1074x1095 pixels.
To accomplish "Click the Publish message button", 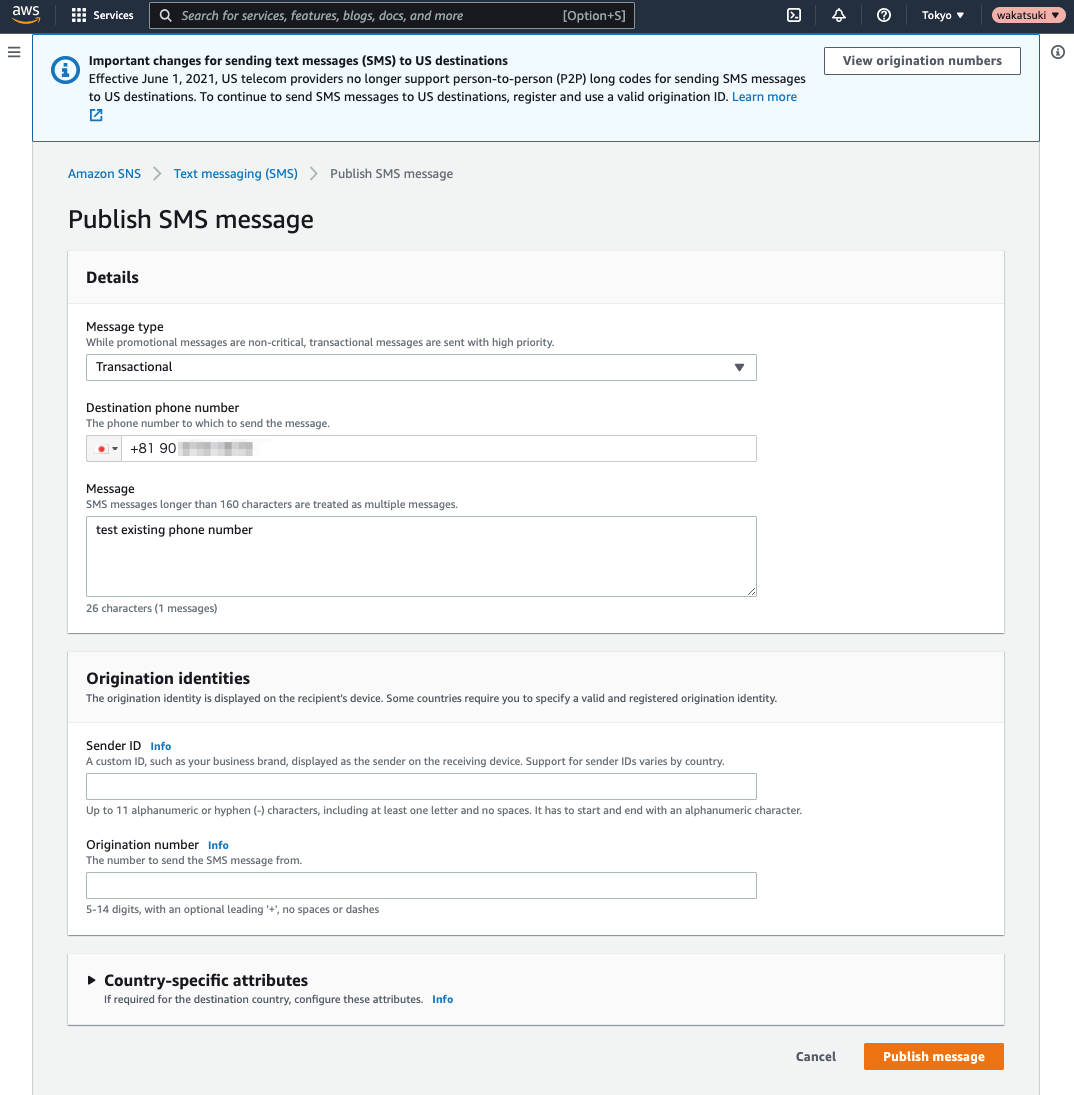I will click(934, 1057).
